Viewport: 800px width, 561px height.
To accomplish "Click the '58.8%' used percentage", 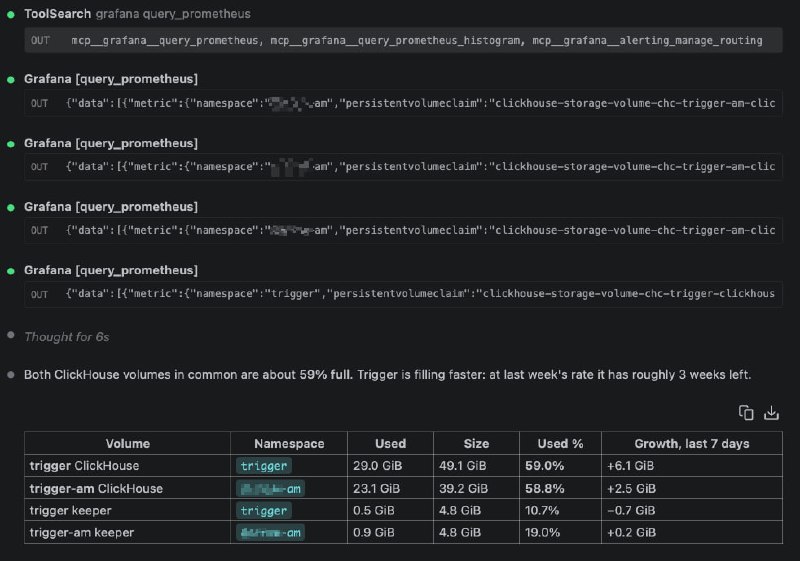I will click(544, 489).
